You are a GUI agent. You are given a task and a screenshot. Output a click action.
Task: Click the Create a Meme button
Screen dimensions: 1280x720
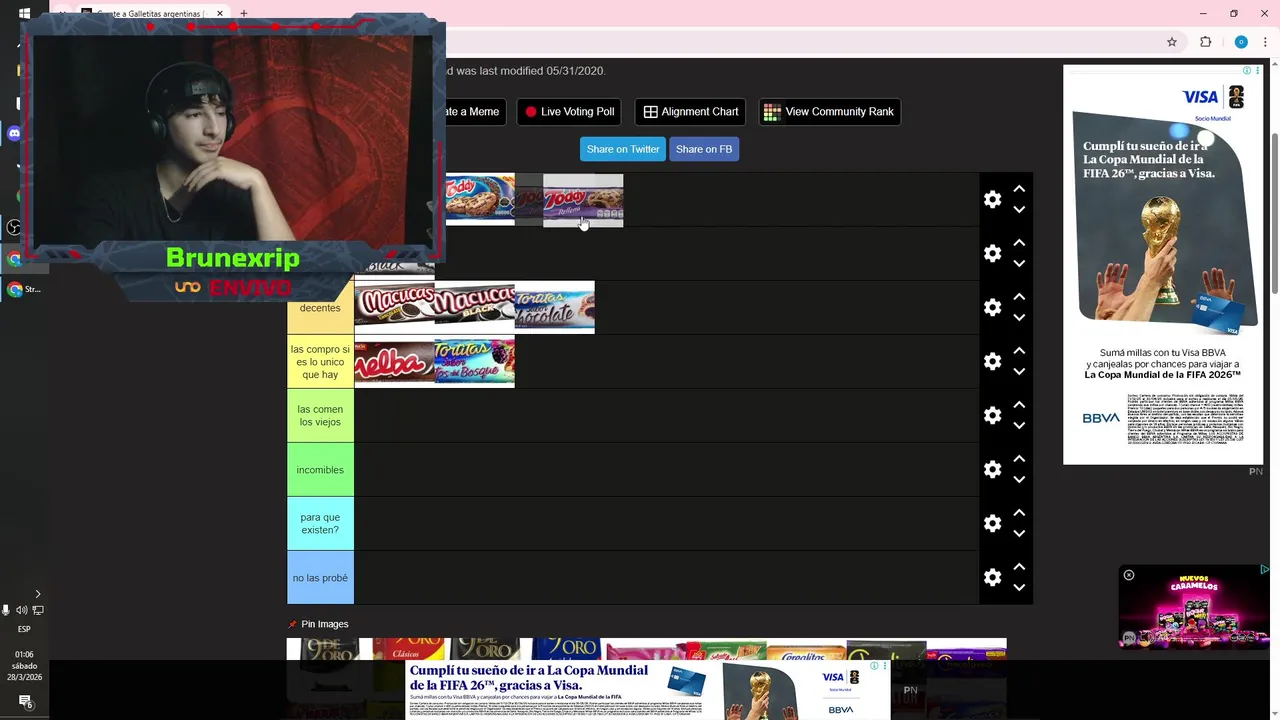point(475,112)
